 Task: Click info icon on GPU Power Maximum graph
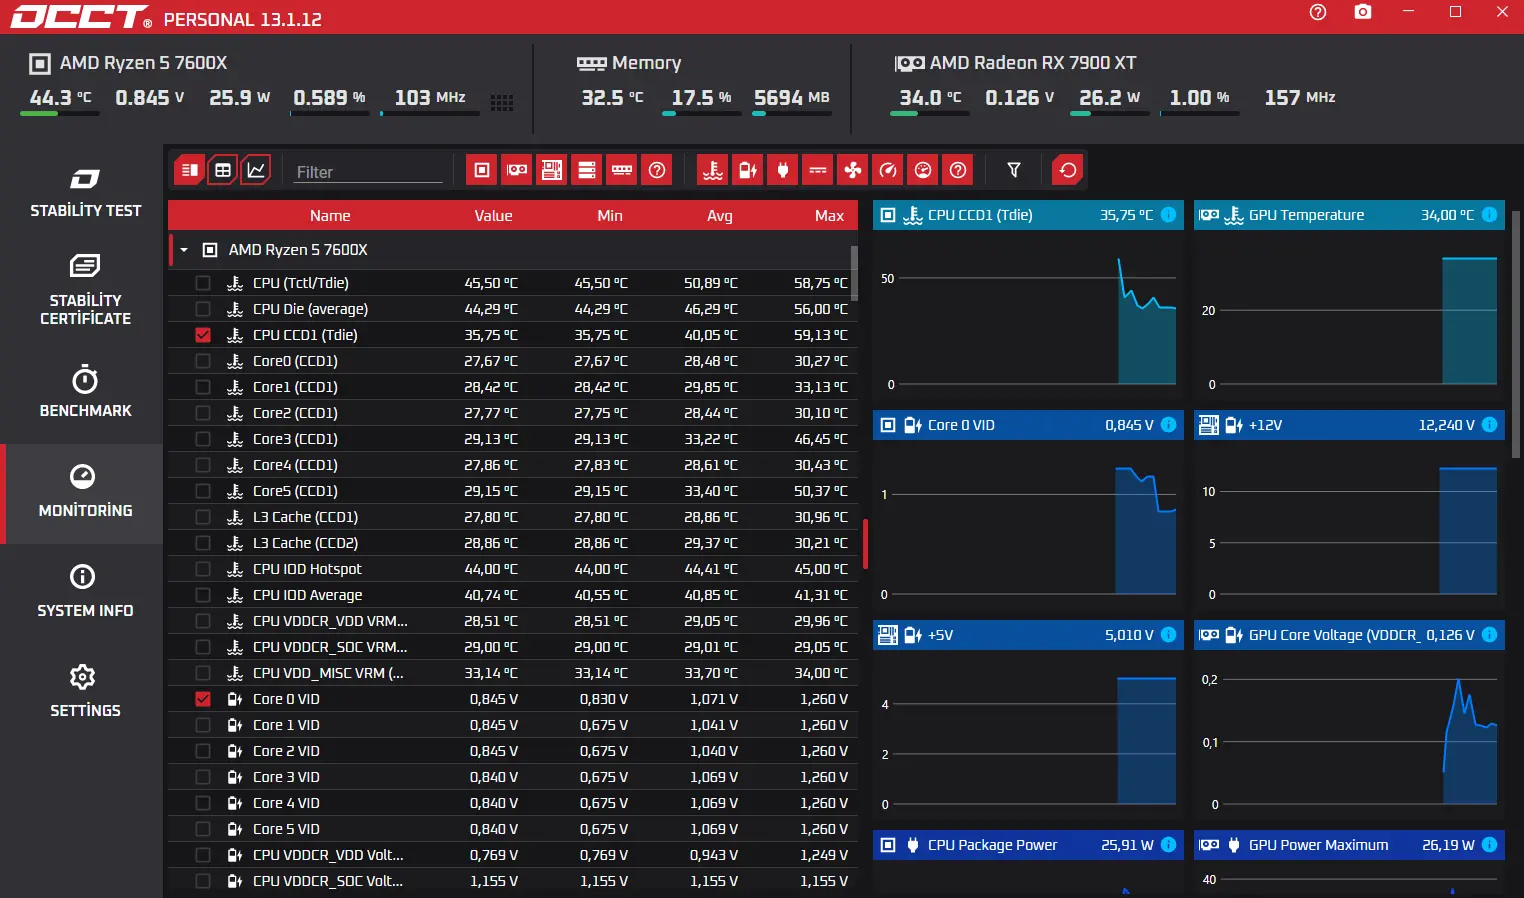(1489, 845)
